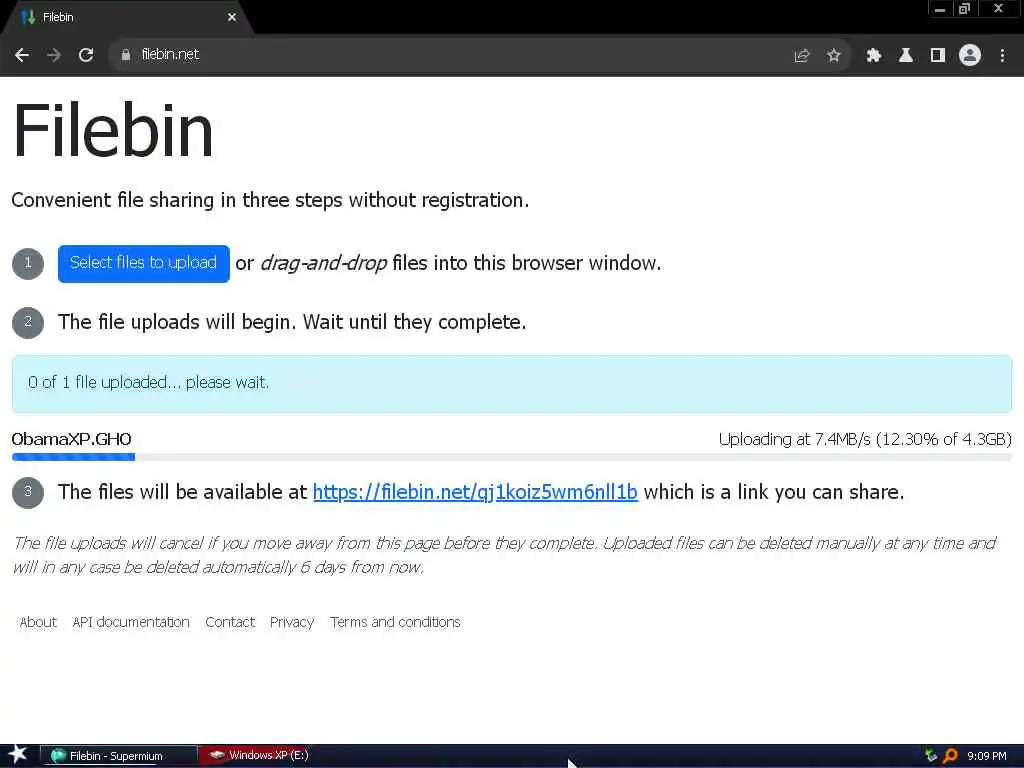Click the browser forward arrow

[x=54, y=55]
